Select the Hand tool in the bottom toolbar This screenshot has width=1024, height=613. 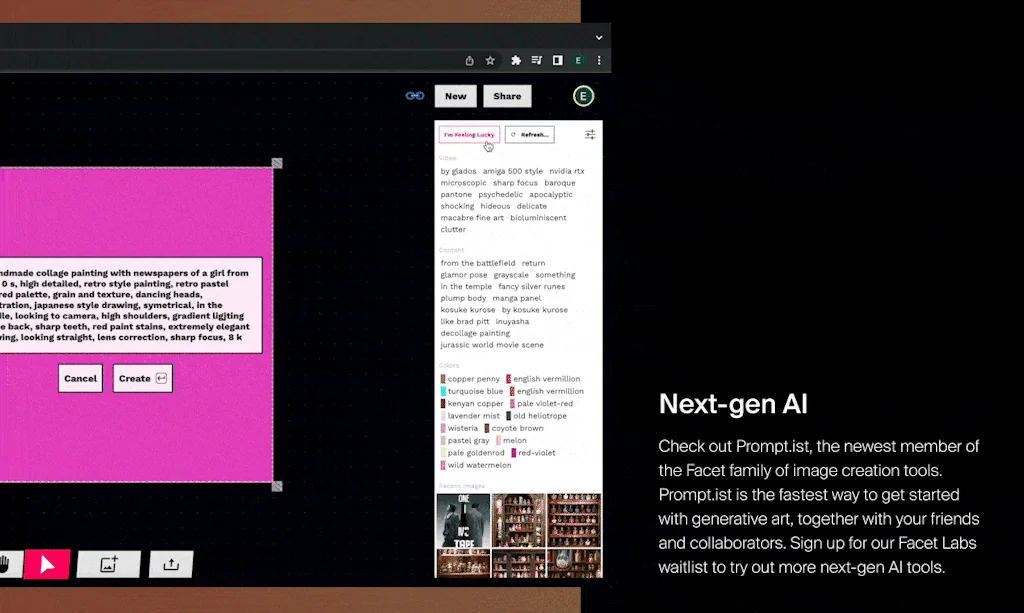point(10,564)
